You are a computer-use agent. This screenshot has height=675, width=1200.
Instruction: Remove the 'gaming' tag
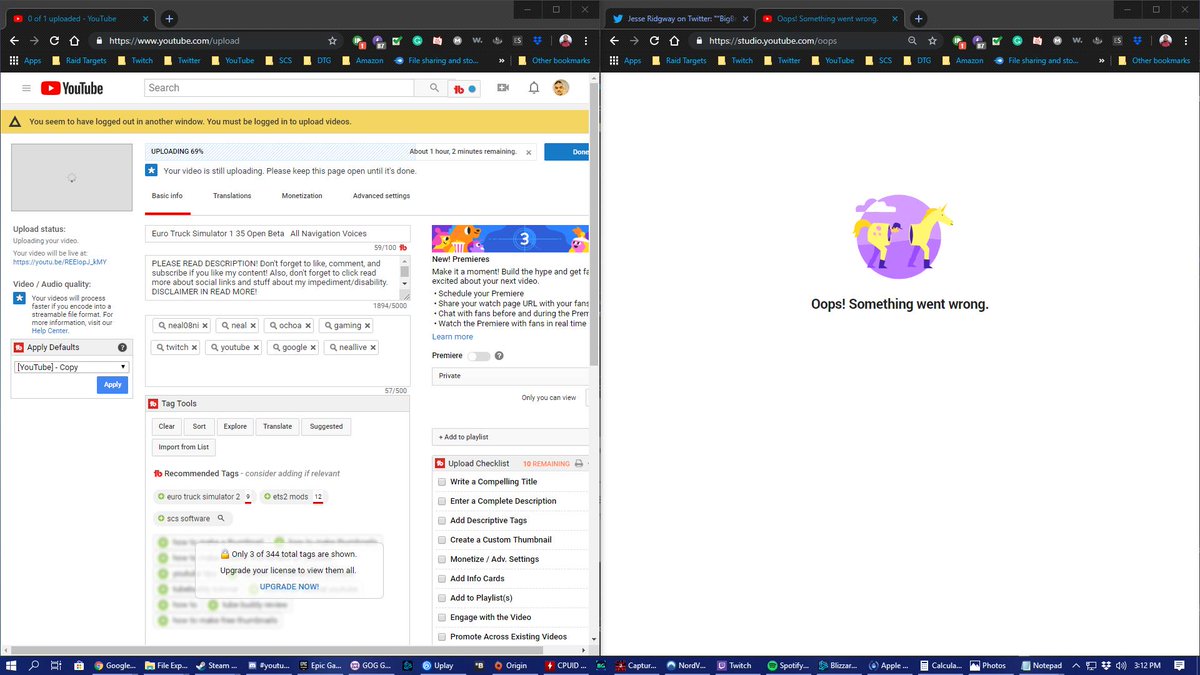pos(368,325)
